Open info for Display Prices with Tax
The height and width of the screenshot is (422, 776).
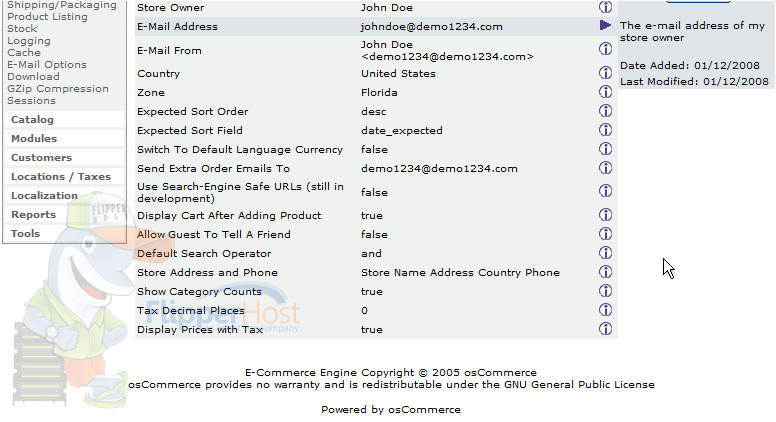(x=605, y=329)
